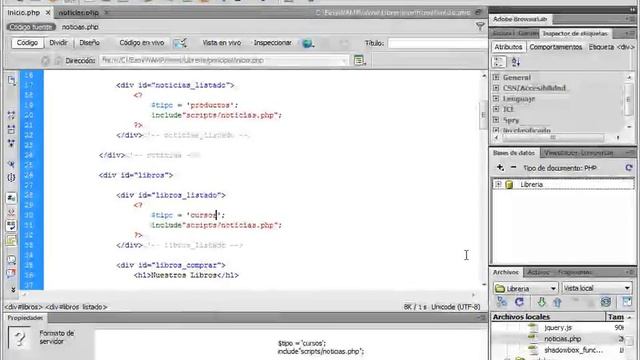Click the Código fuente source button
The width and height of the screenshot is (640, 360).
tap(31, 27)
